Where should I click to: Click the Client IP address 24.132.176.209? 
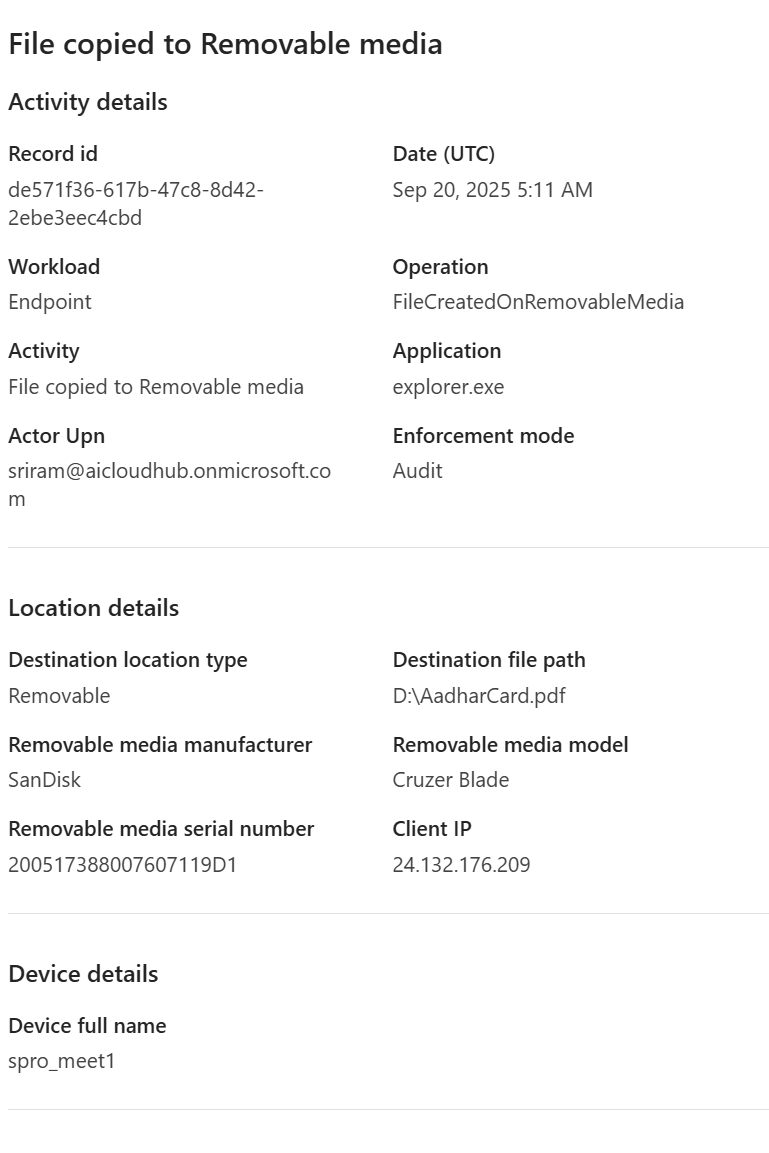click(461, 865)
